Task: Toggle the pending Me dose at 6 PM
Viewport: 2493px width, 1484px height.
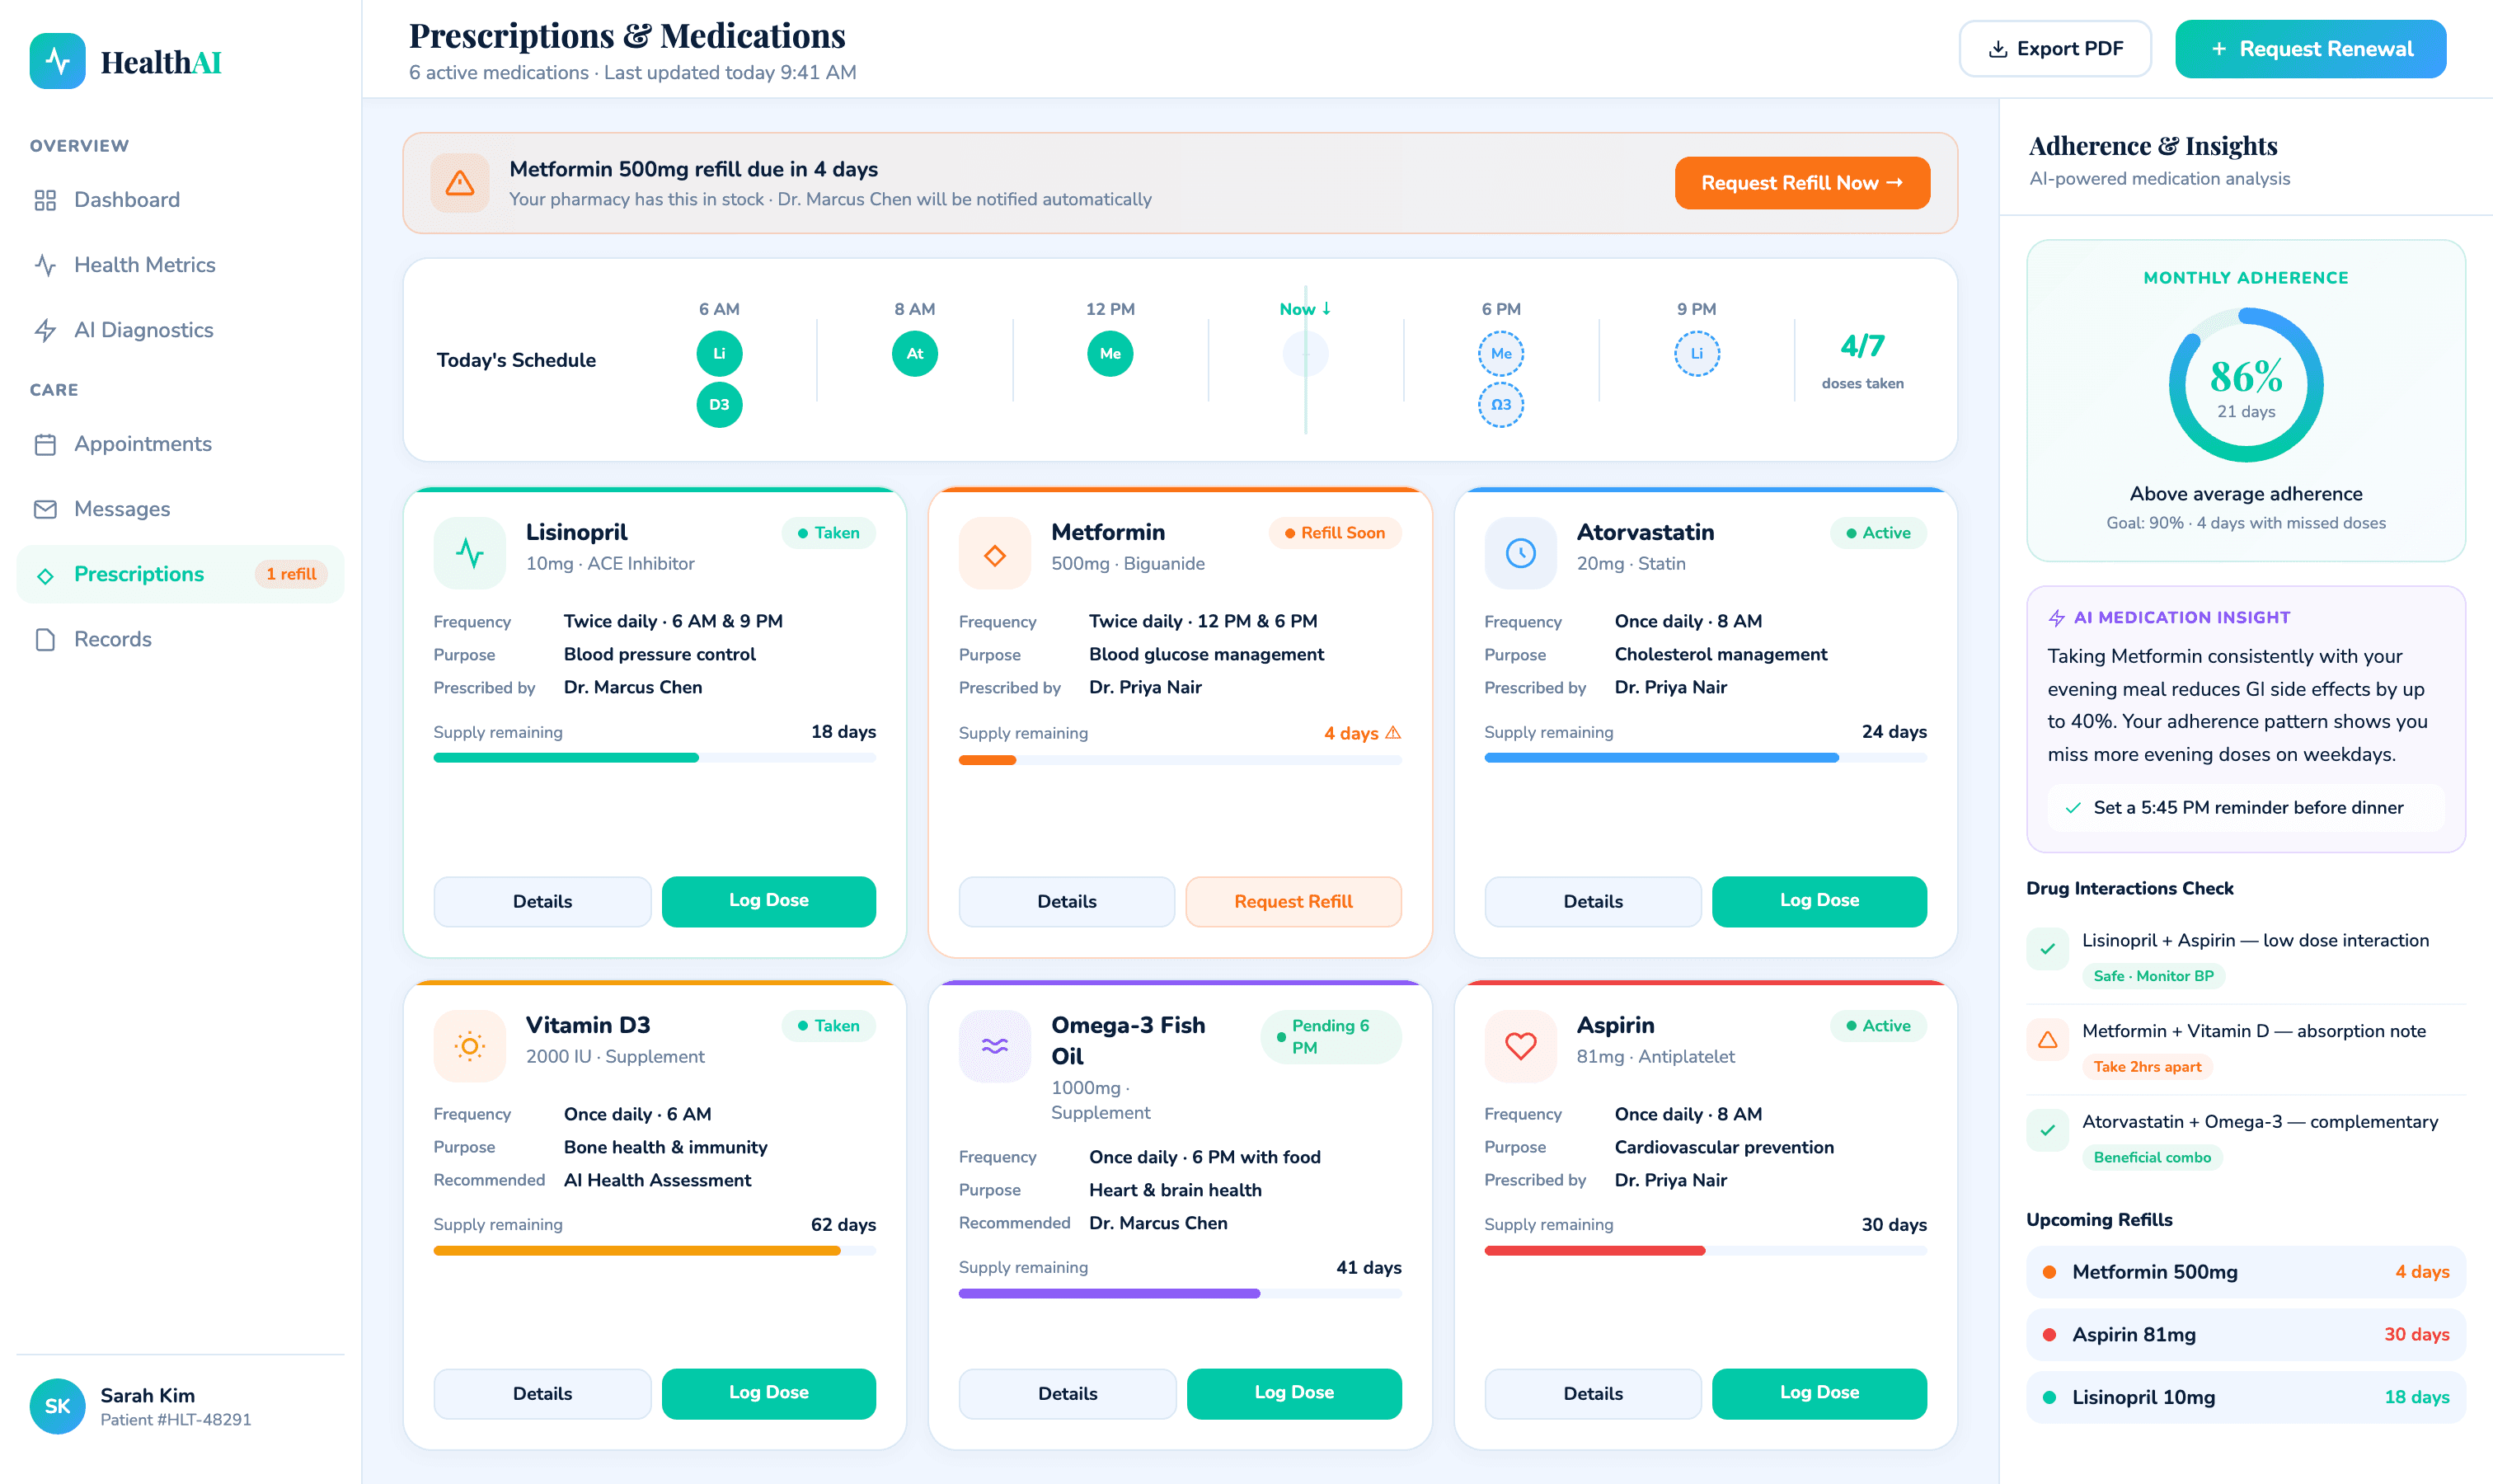Action: (x=1500, y=353)
